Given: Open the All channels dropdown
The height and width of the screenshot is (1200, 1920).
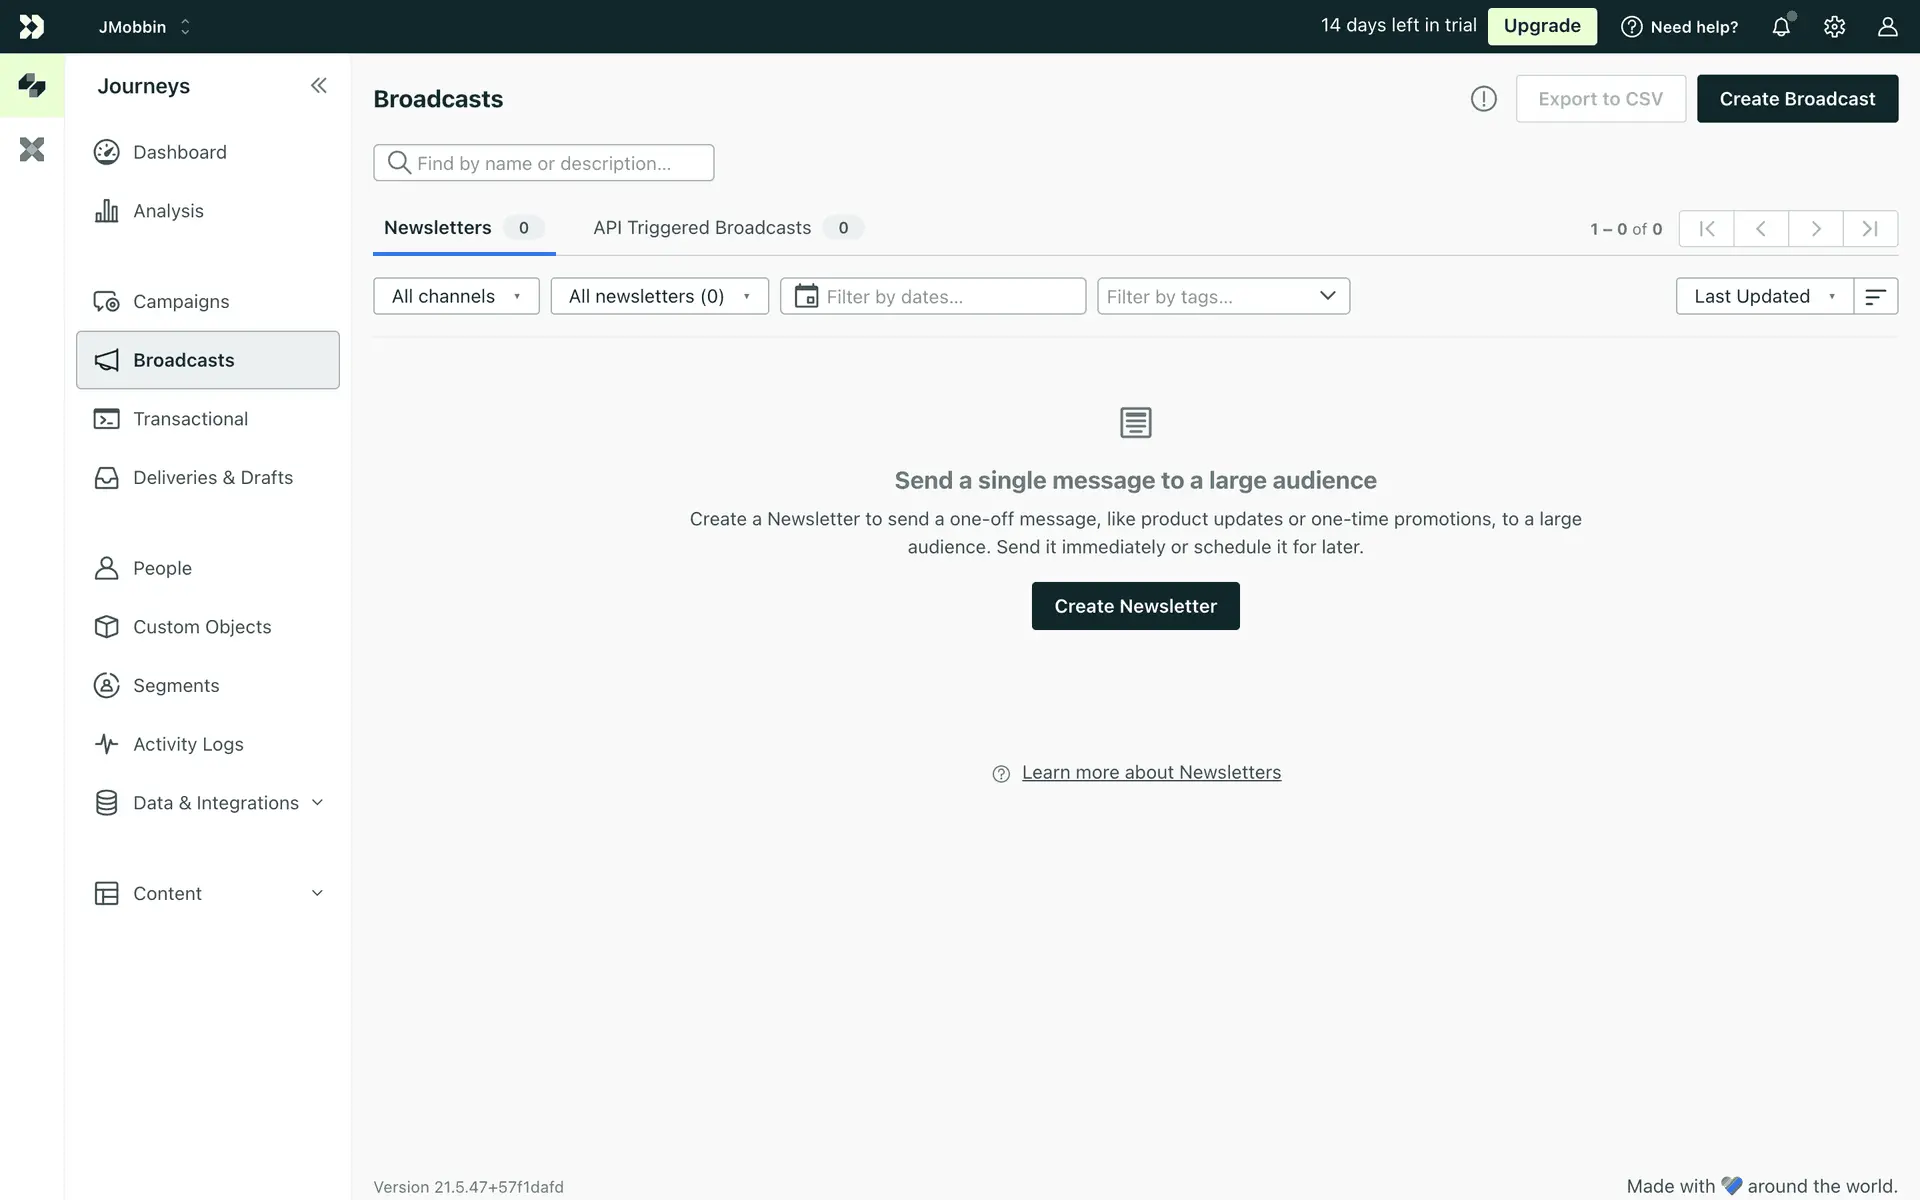Looking at the screenshot, I should (x=456, y=296).
